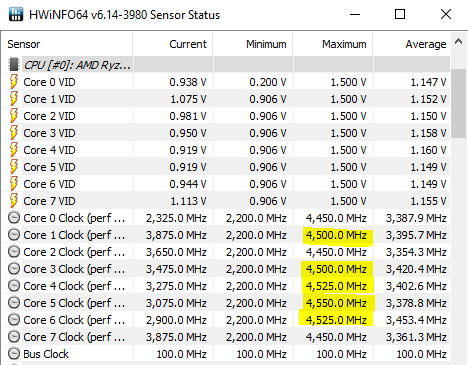Click the clock icon for Bus Clock
This screenshot has height=365, width=468.
point(14,354)
